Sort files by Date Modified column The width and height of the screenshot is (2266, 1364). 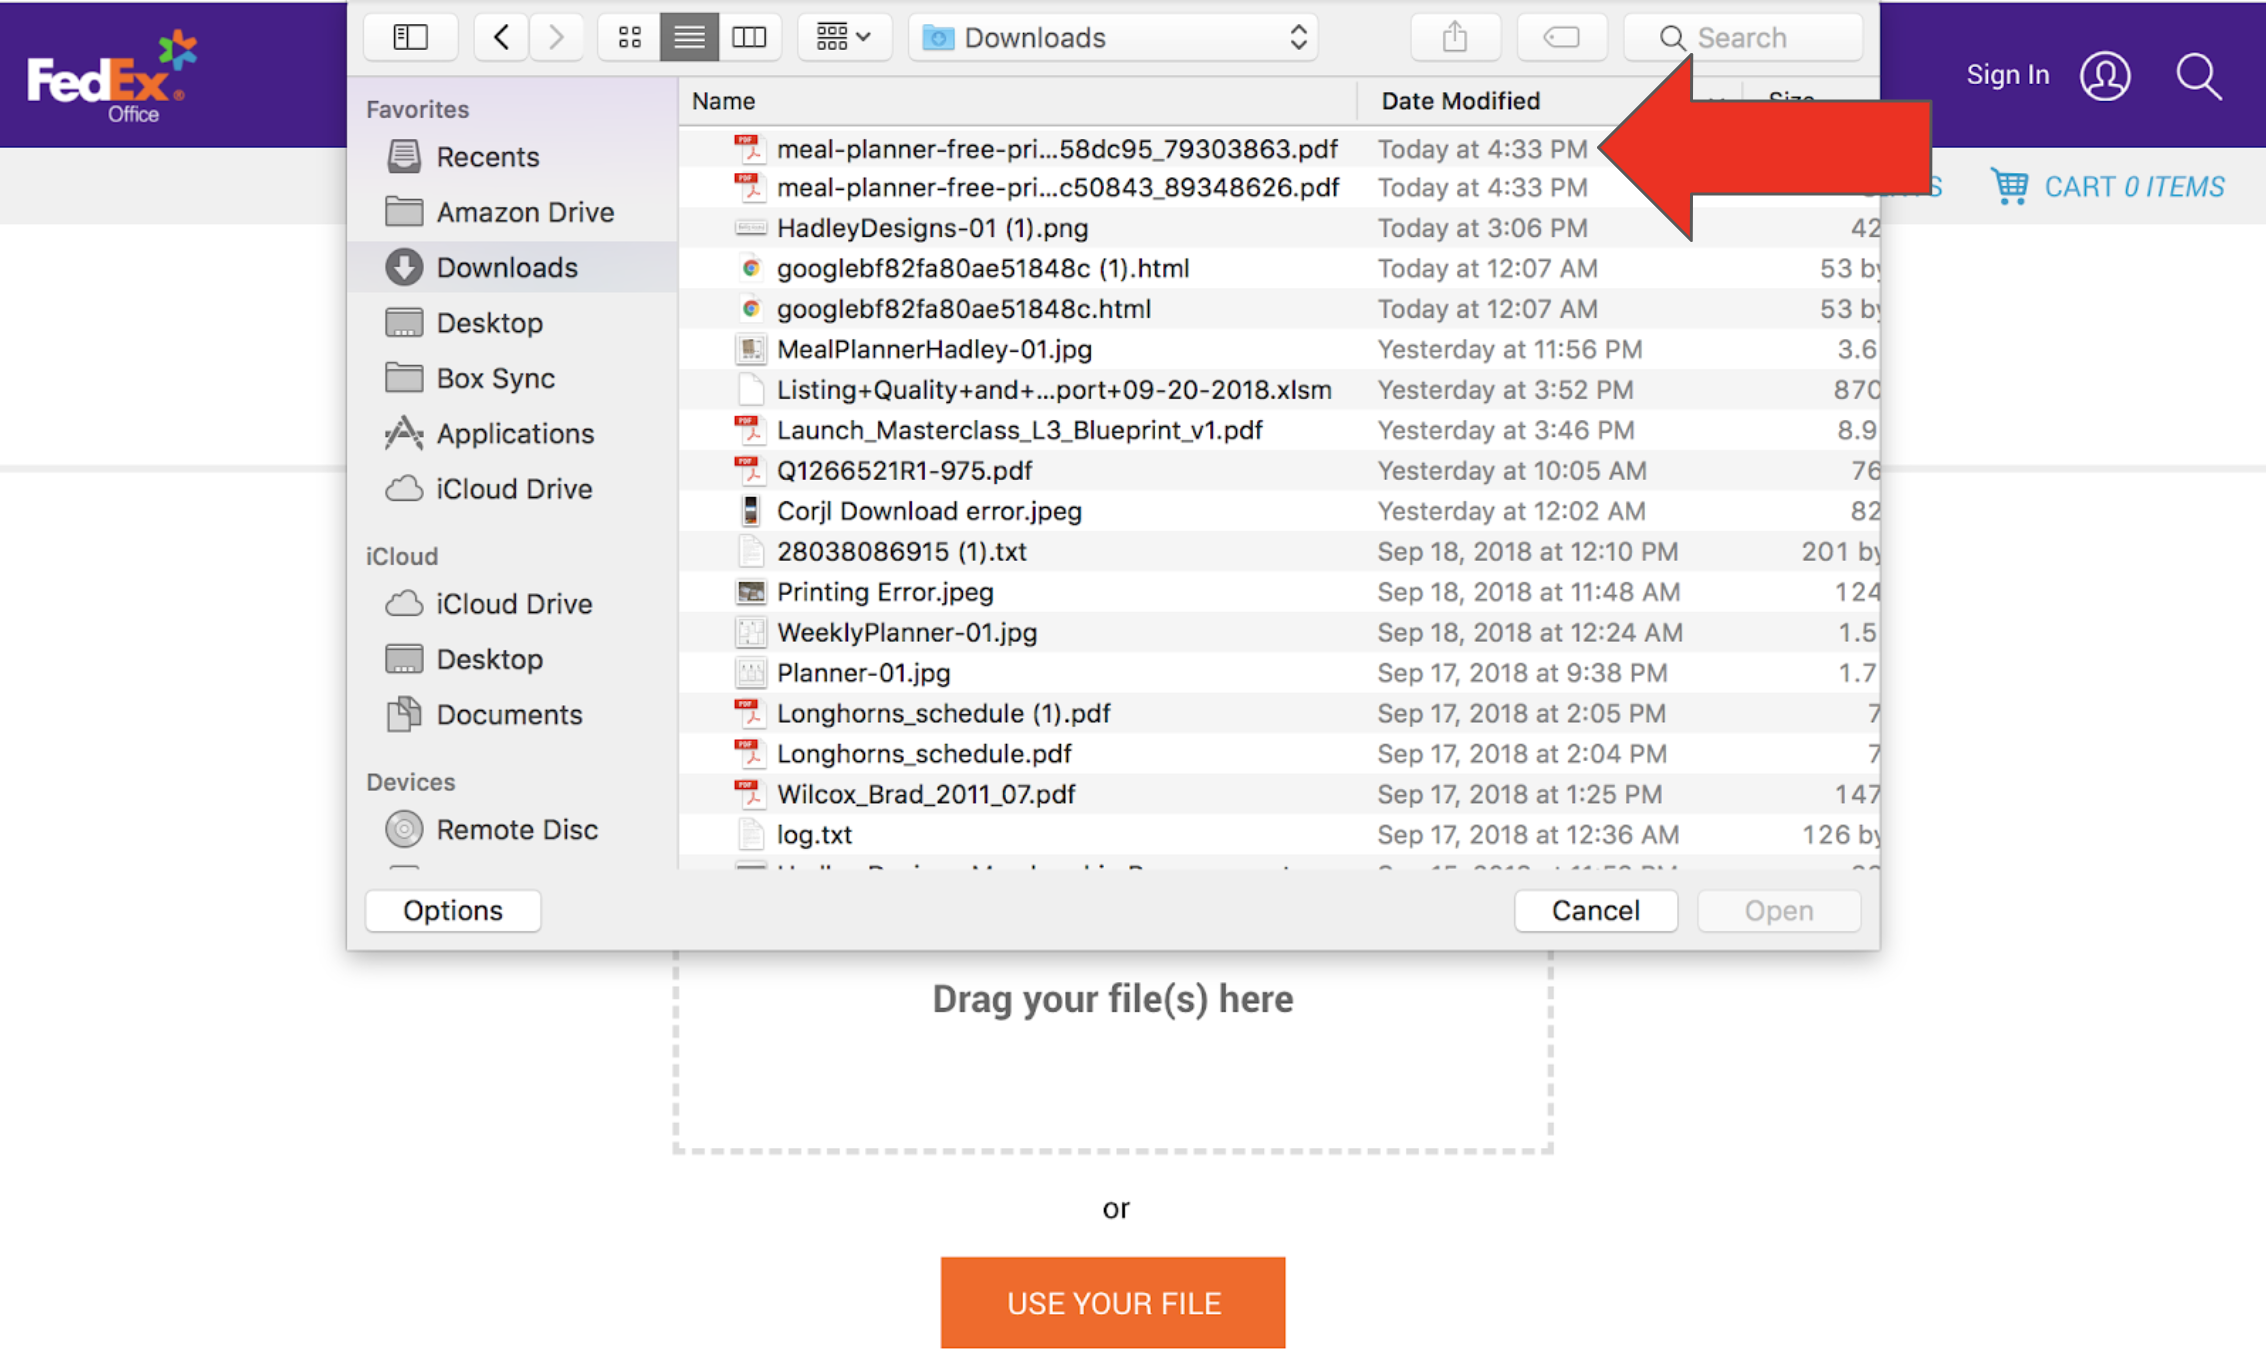pos(1459,101)
